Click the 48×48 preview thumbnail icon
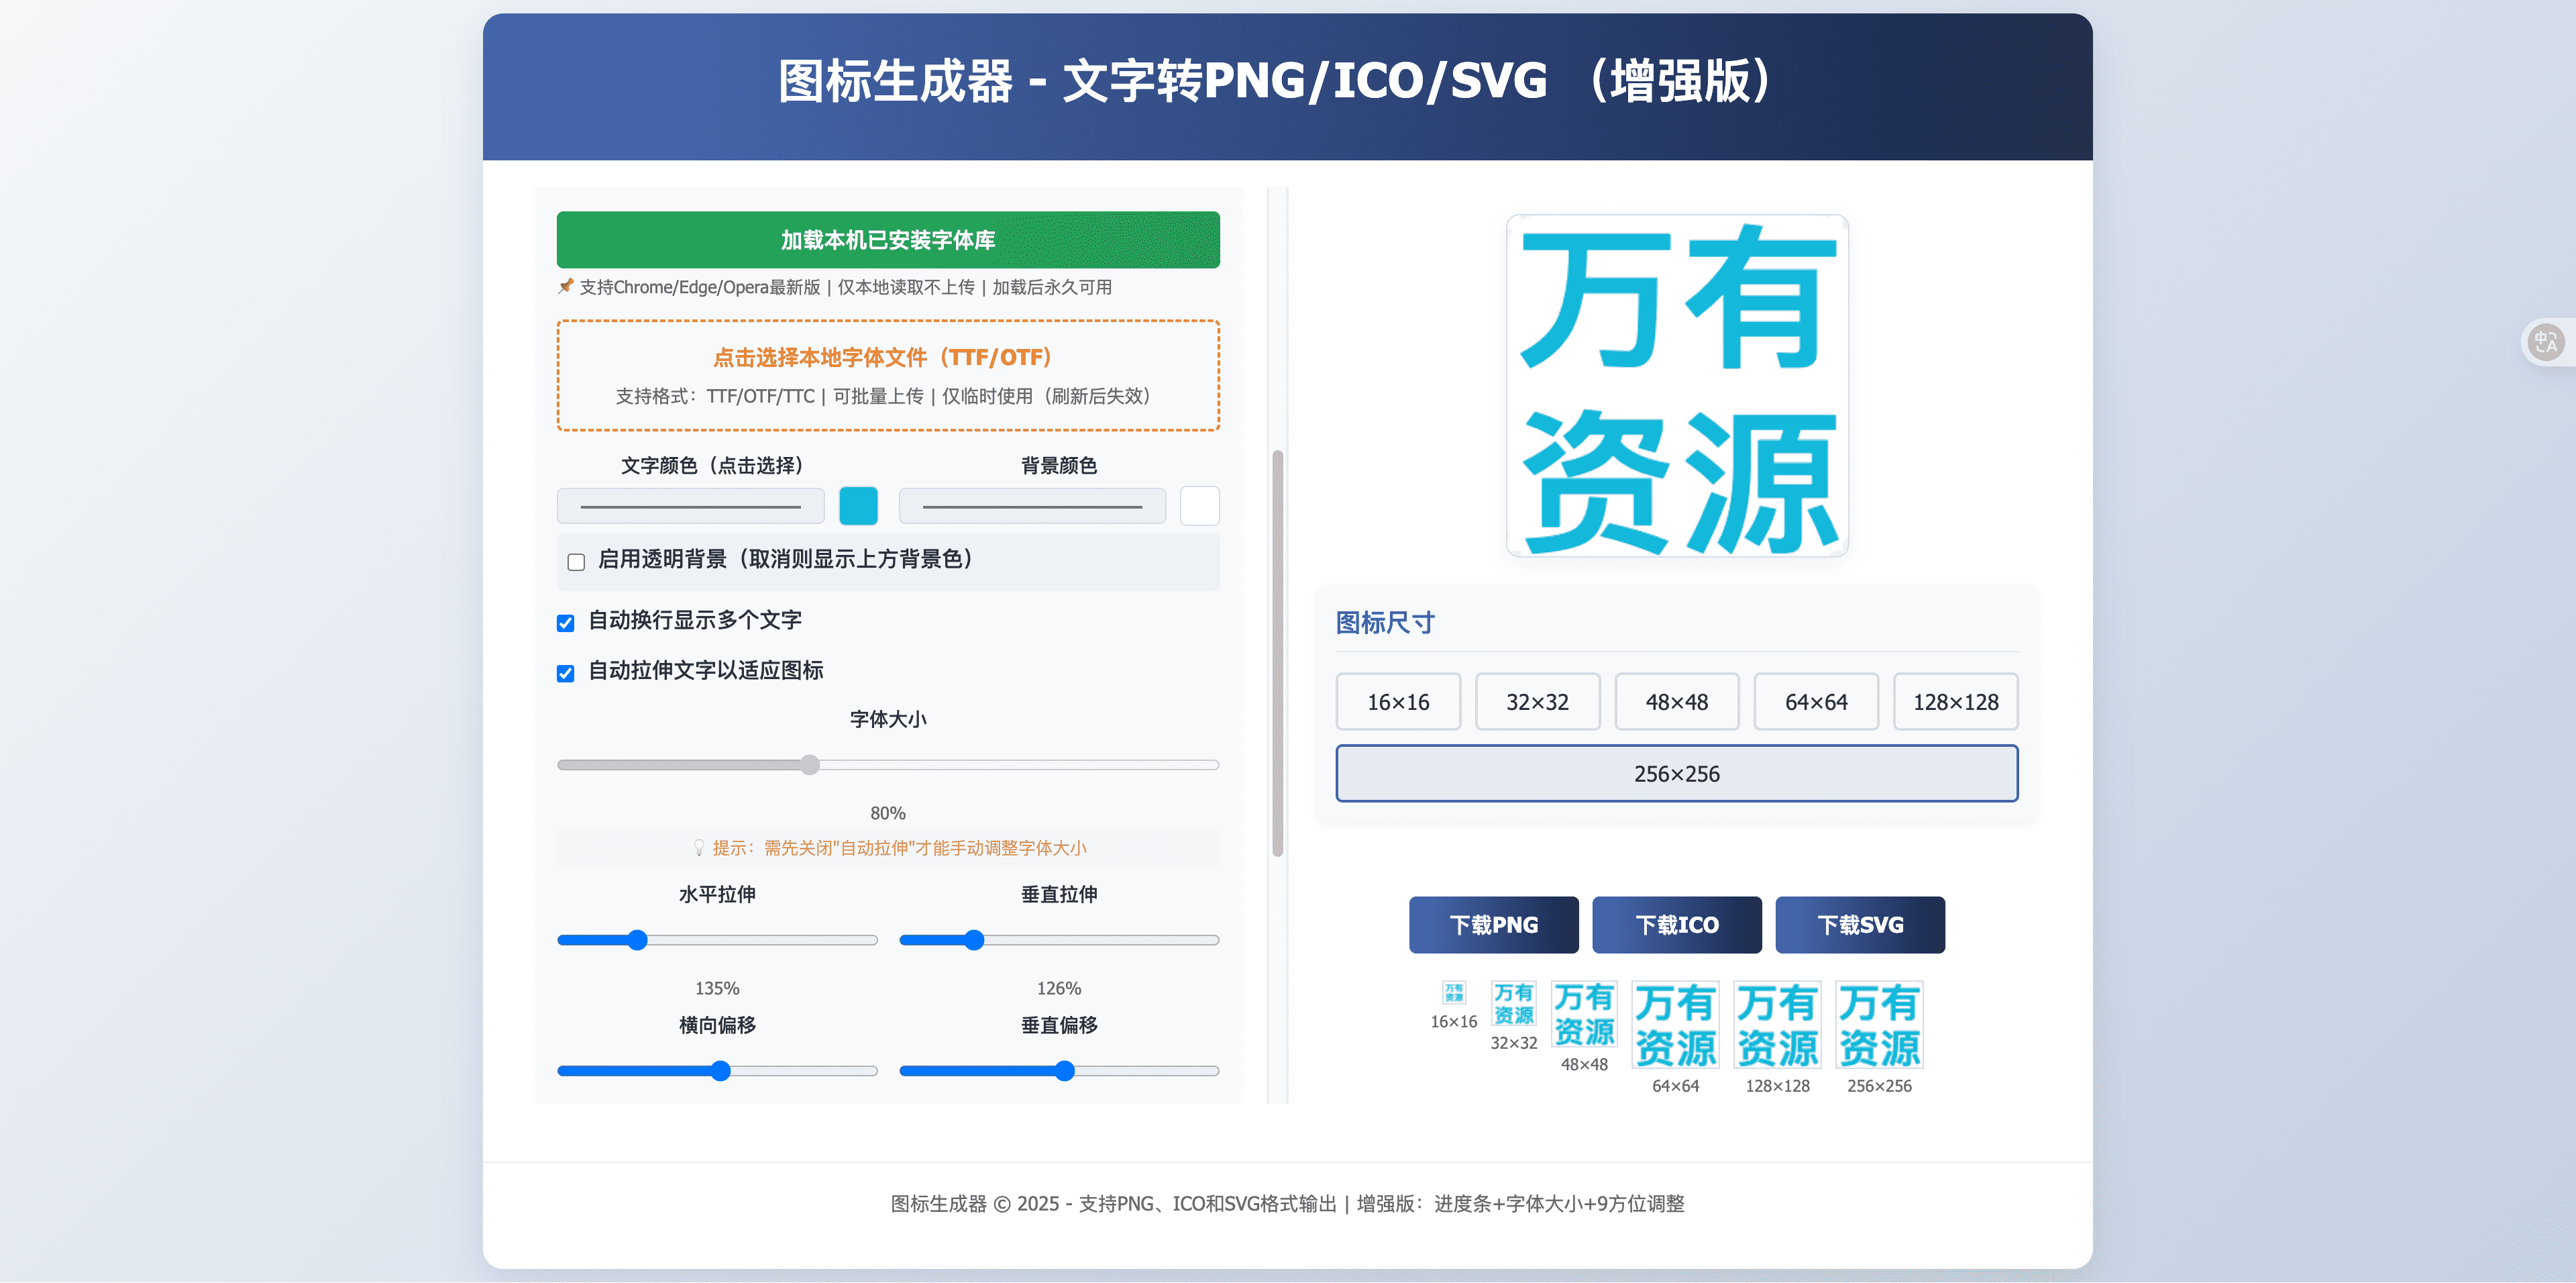 click(x=1584, y=1014)
